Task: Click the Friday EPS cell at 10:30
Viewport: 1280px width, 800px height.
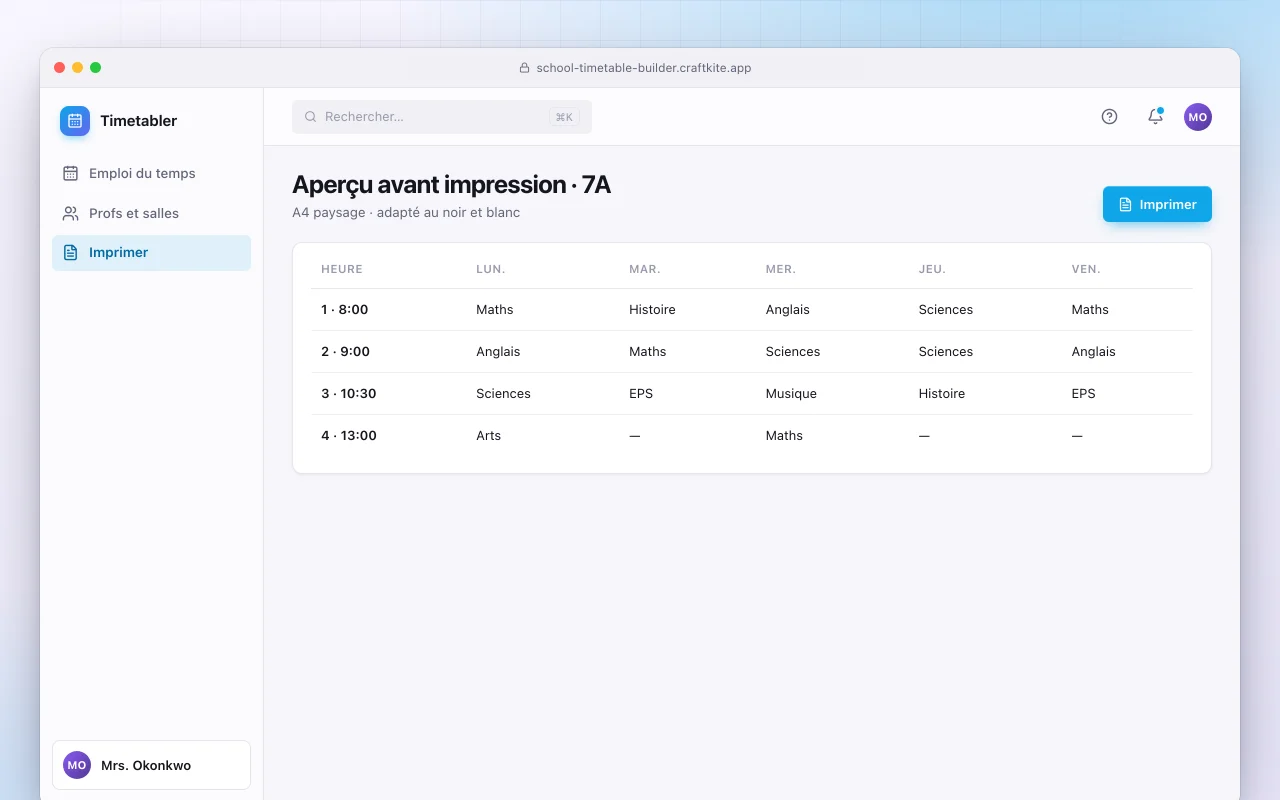Action: click(x=1083, y=394)
